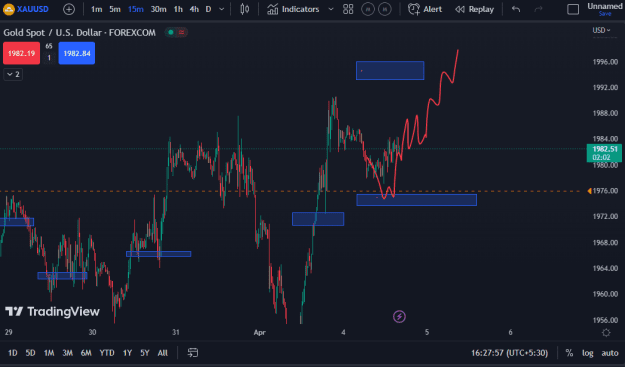Viewport: 625px width, 367px height.
Task: Open the chart settings gear icon
Action: point(606,333)
